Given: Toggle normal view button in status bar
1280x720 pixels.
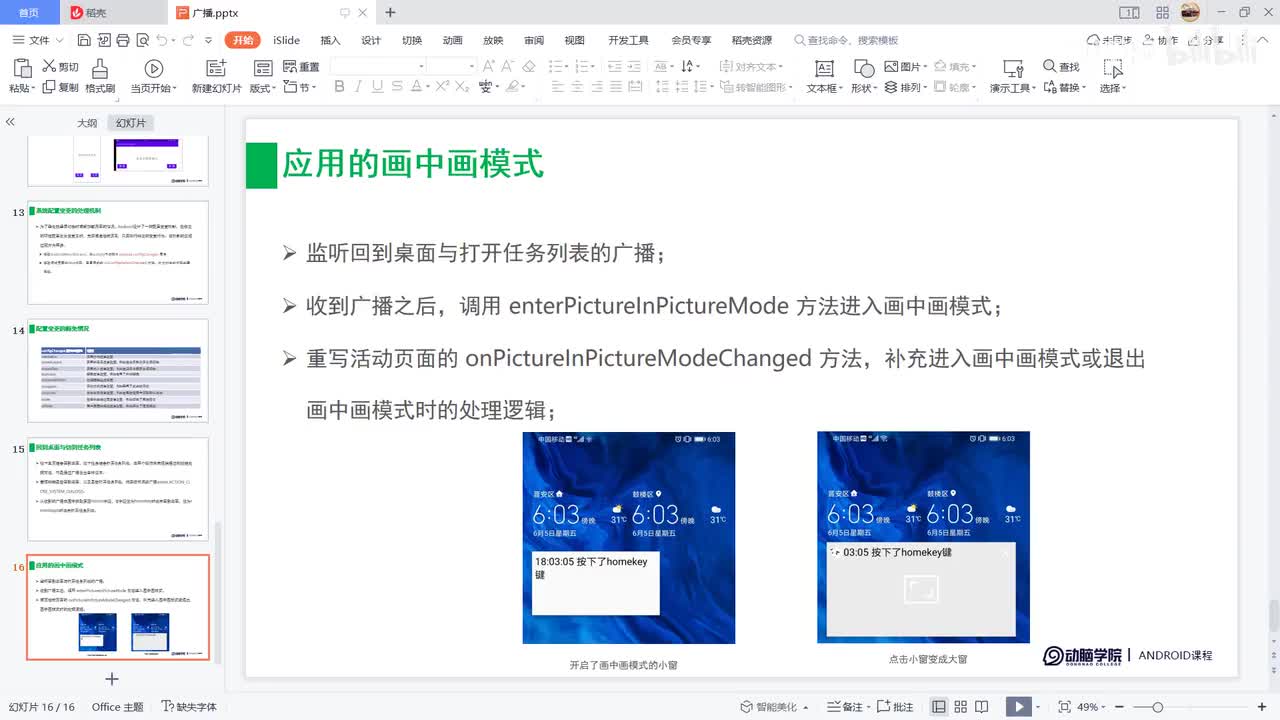Looking at the screenshot, I should click(938, 707).
